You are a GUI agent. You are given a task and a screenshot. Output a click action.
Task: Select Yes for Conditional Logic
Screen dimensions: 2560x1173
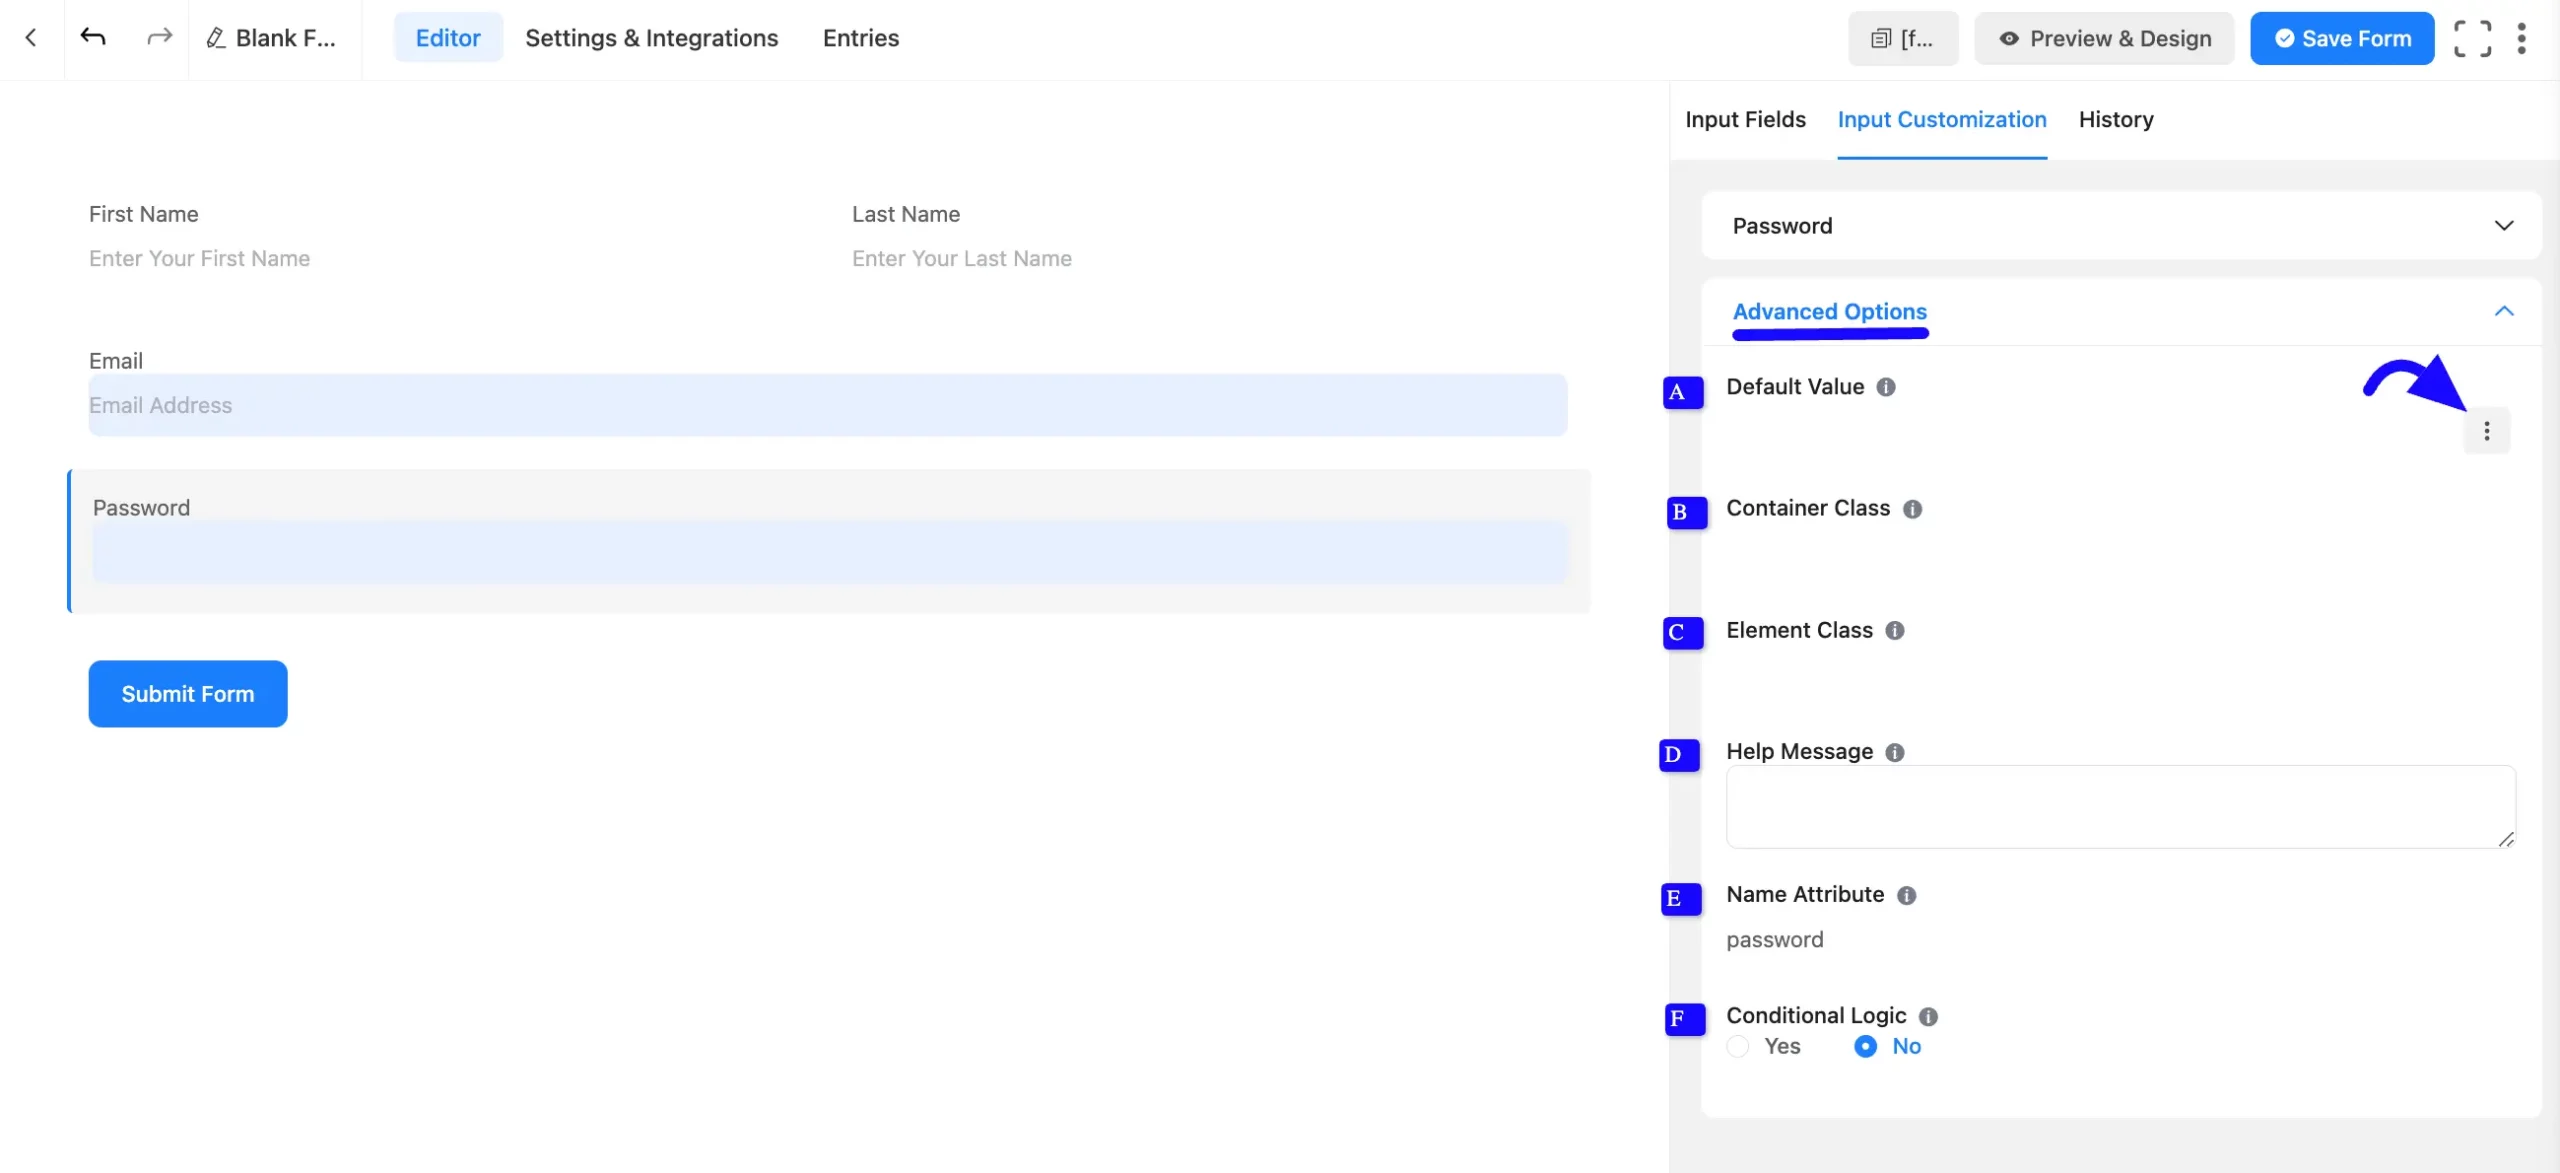coord(1738,1046)
